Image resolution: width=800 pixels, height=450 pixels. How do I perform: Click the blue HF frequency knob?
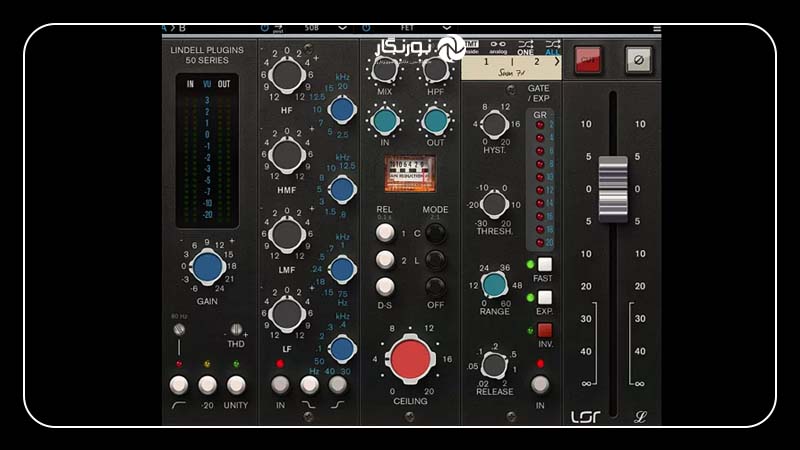[342, 109]
